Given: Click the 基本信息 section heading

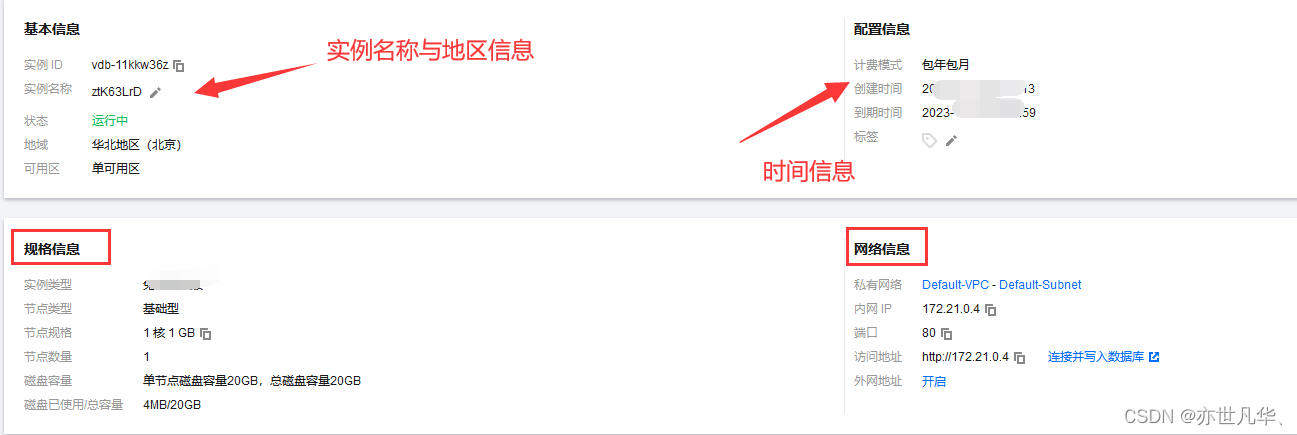Looking at the screenshot, I should click(x=52, y=29).
